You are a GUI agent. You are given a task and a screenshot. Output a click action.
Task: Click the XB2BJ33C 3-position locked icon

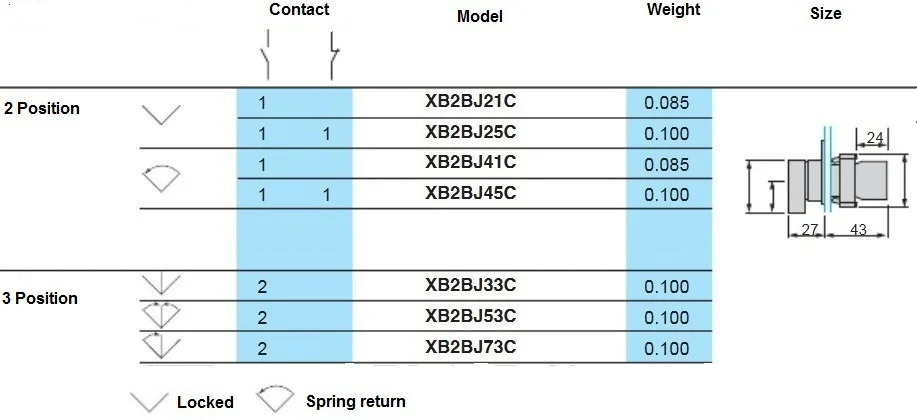(161, 285)
